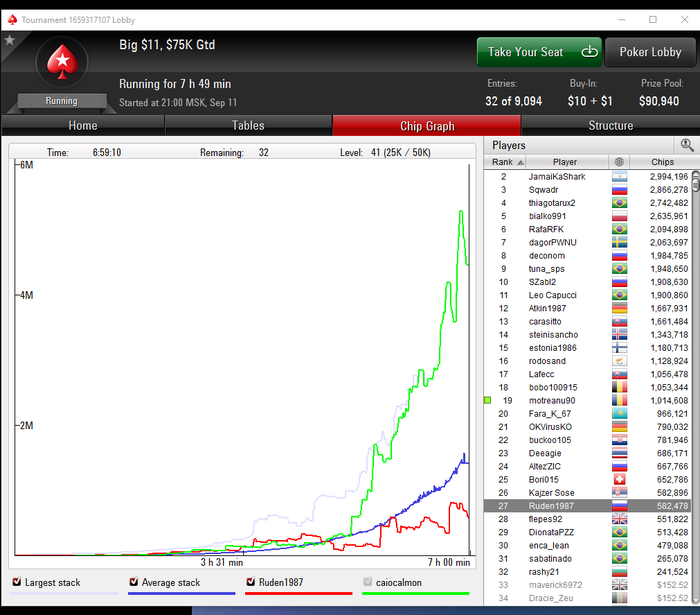
Task: Click the title bar PokerStars spade icon
Action: 12,20
